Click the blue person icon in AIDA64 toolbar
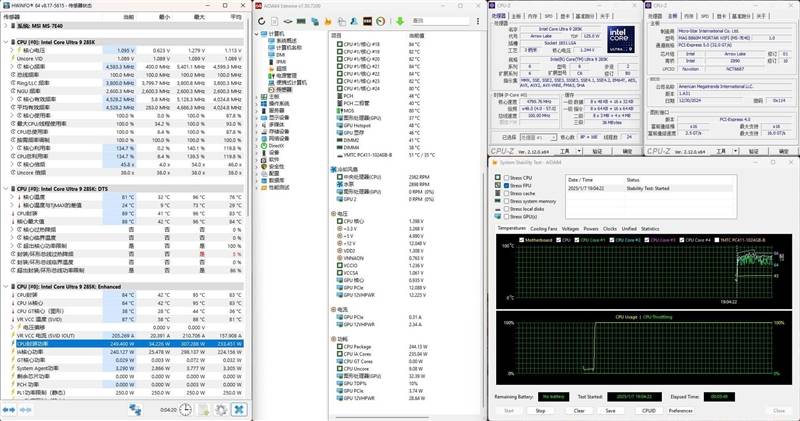 click(x=354, y=21)
